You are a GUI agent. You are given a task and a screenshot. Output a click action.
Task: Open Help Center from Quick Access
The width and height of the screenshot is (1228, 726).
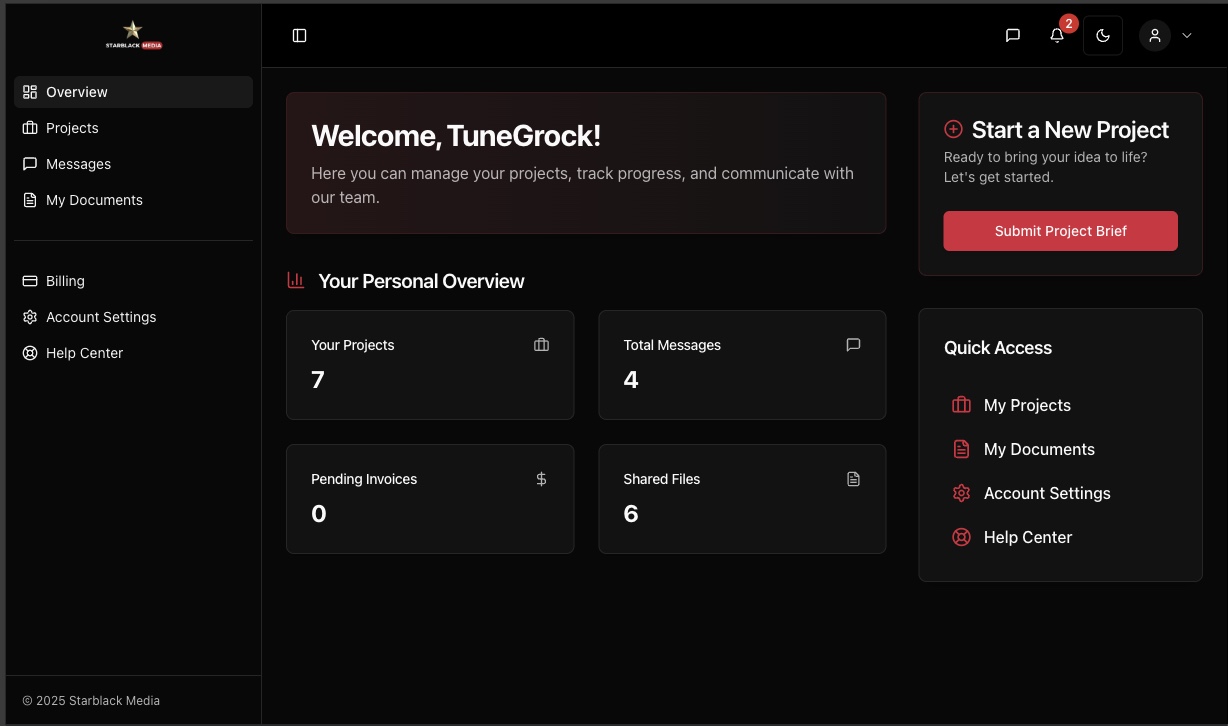[x=1027, y=537]
